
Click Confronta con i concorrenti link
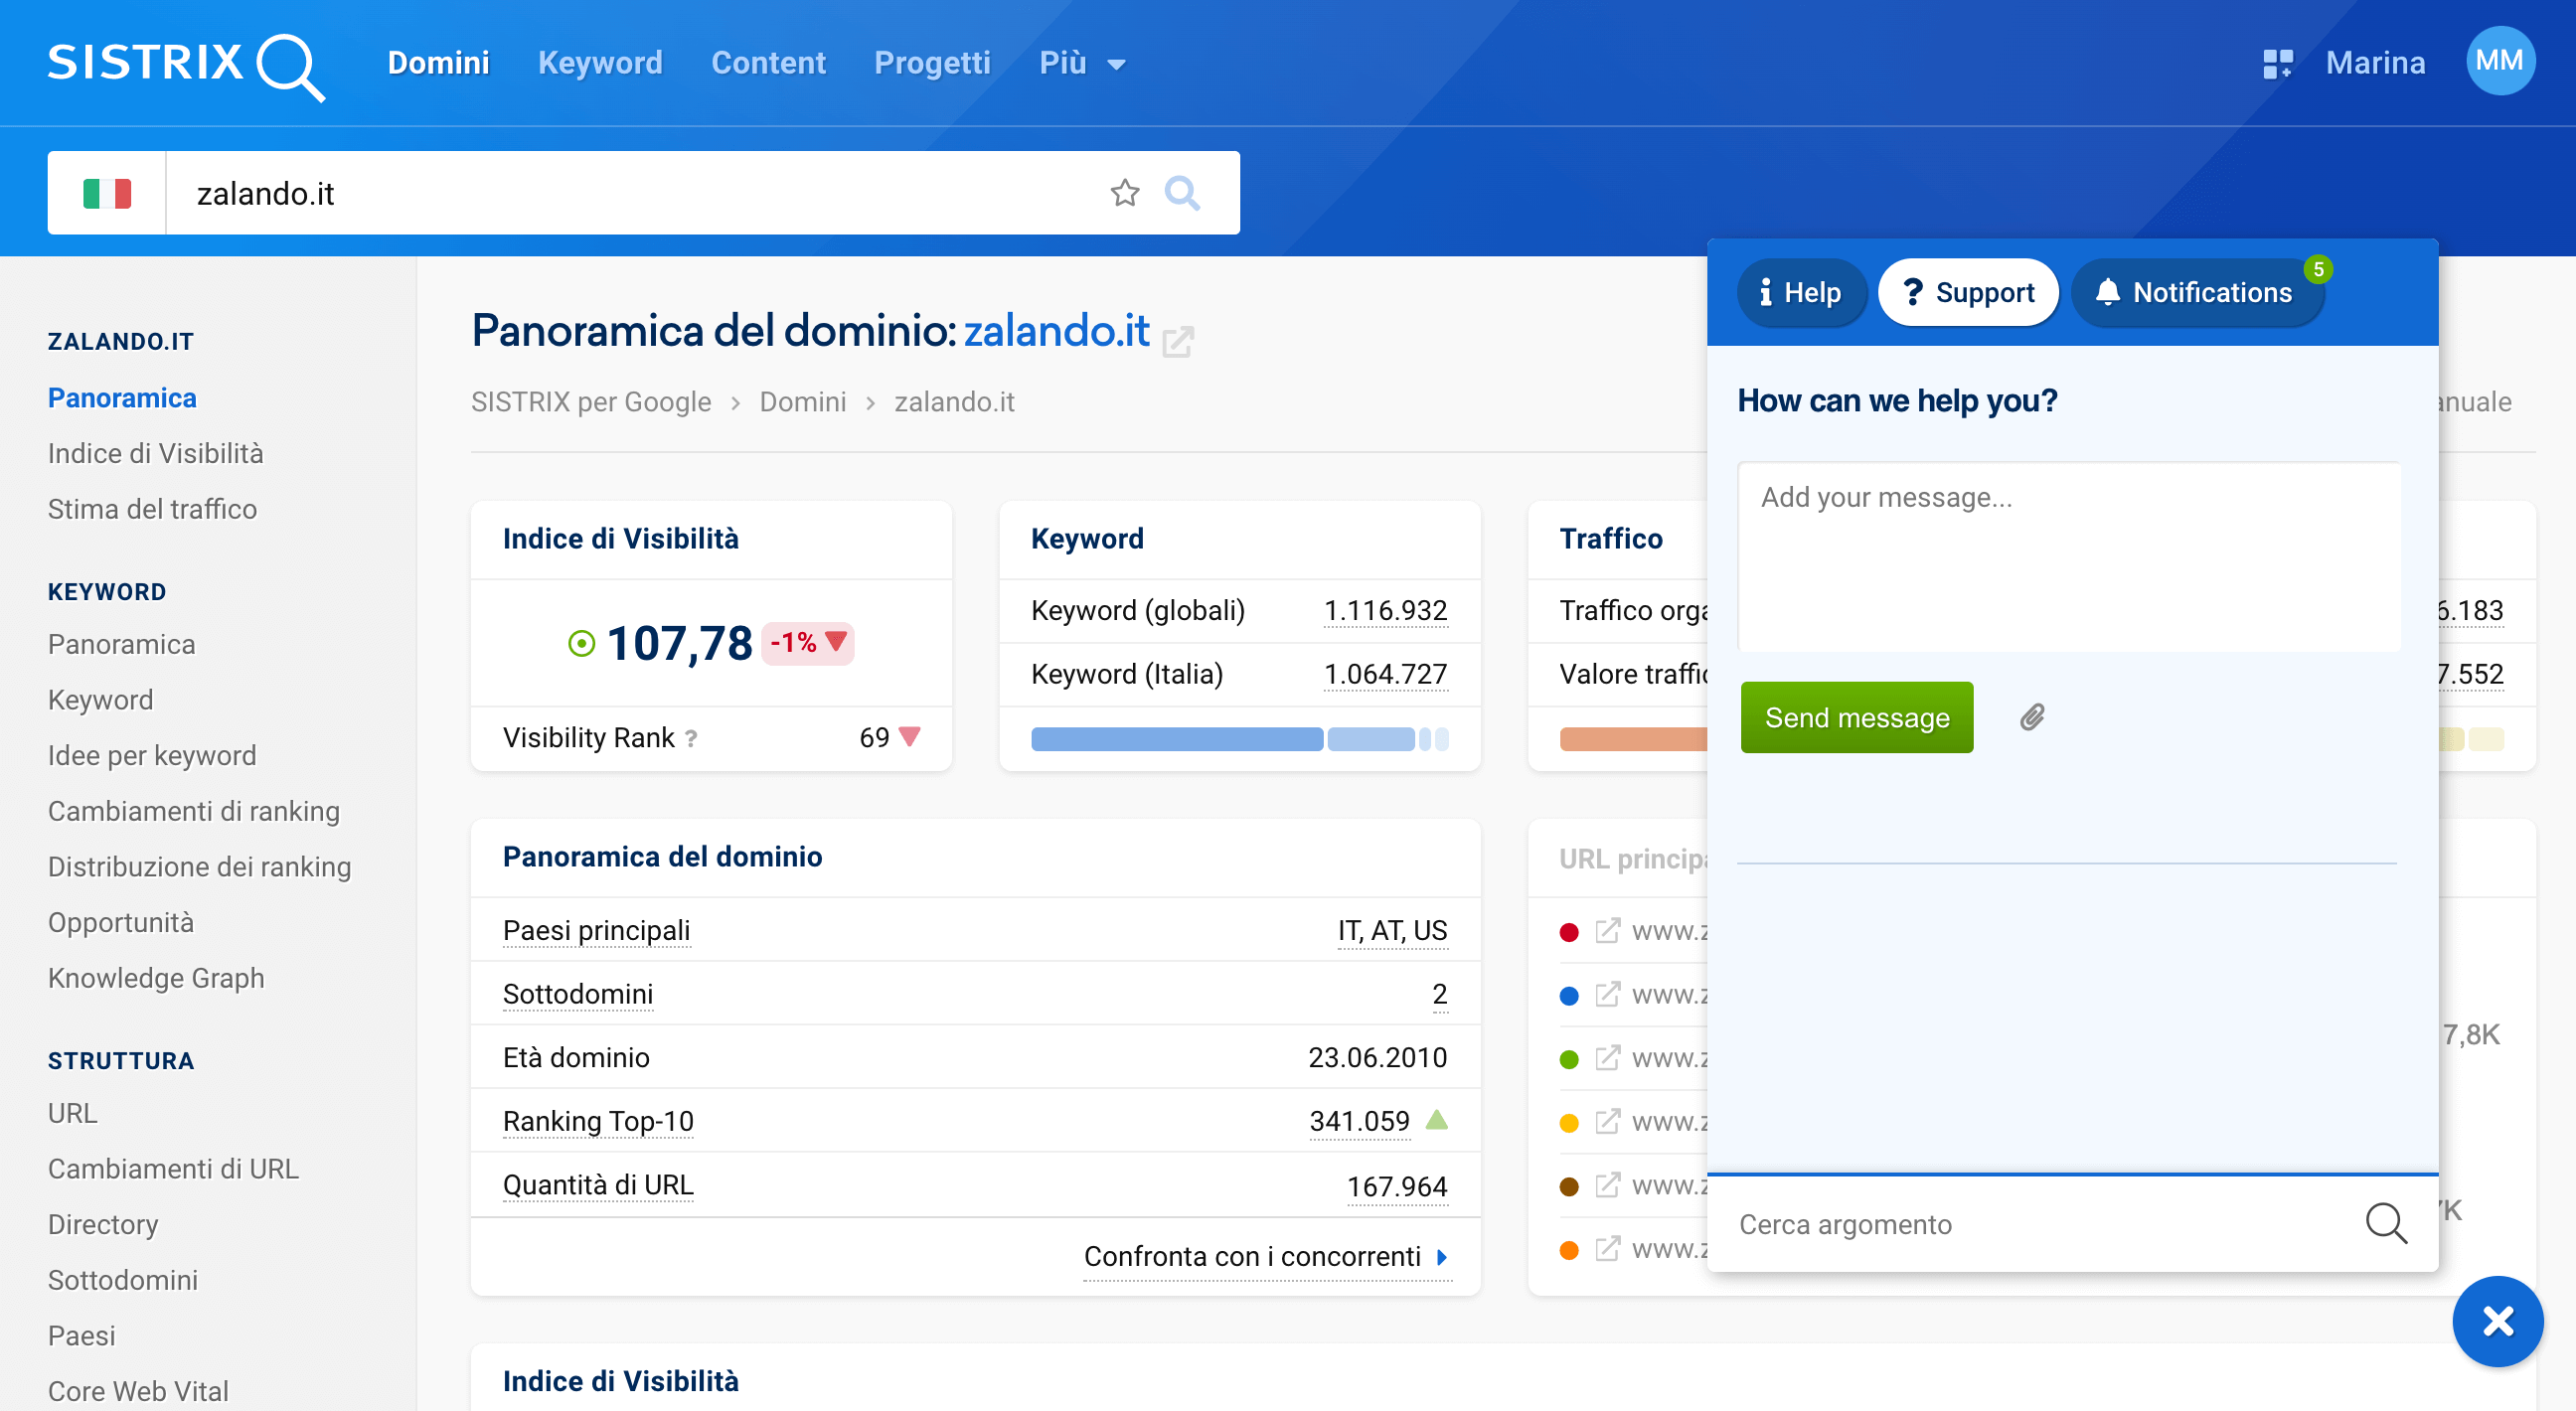click(1266, 1256)
